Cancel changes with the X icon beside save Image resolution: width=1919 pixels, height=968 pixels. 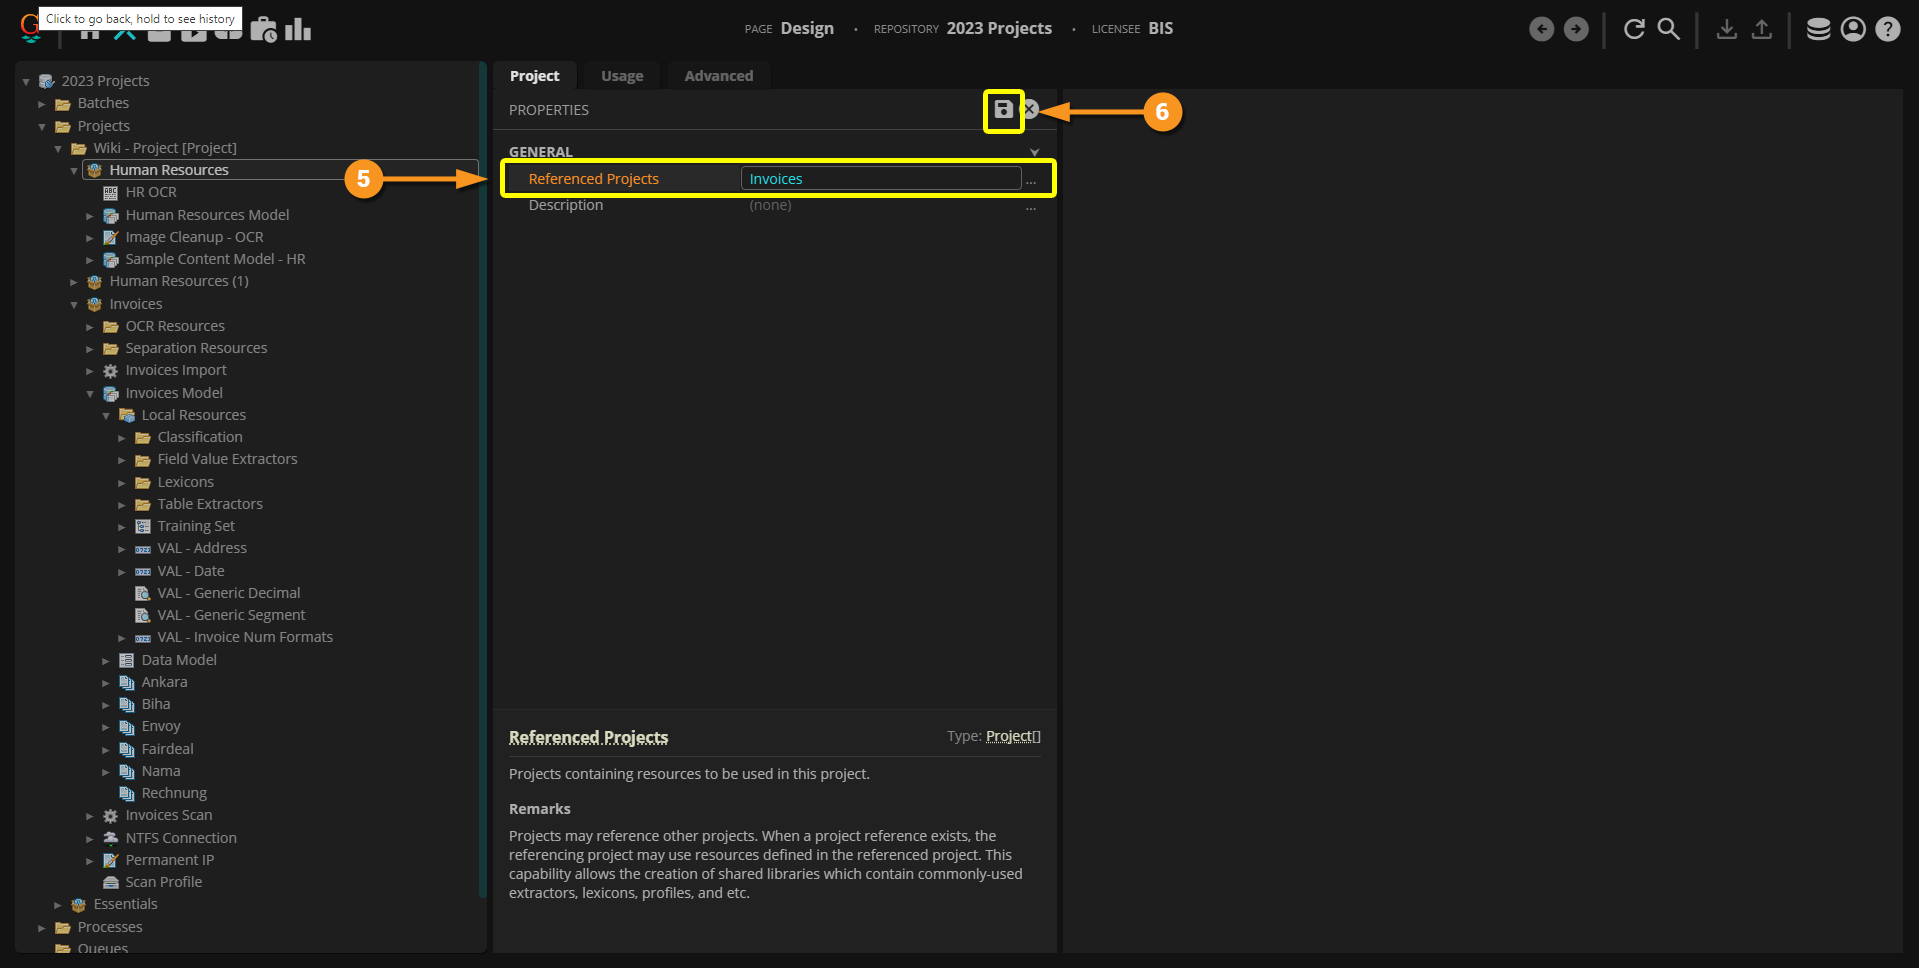point(1030,110)
